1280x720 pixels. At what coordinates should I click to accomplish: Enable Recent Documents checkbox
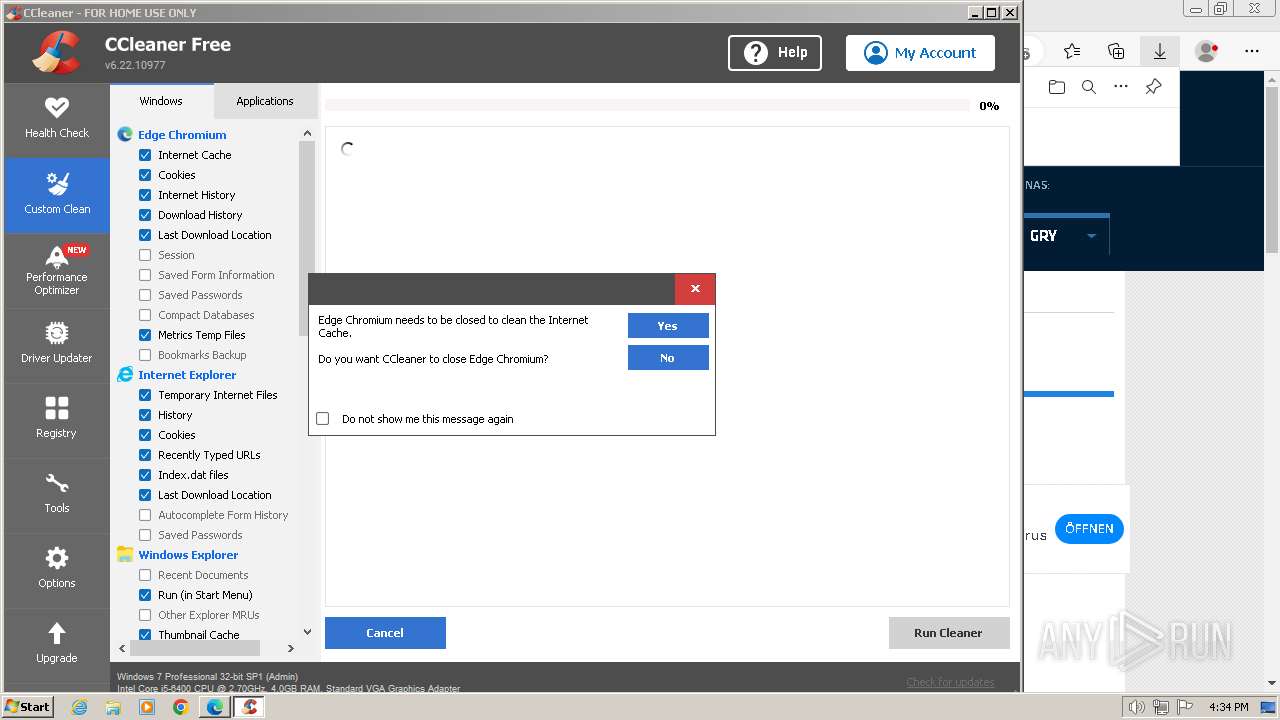[145, 575]
